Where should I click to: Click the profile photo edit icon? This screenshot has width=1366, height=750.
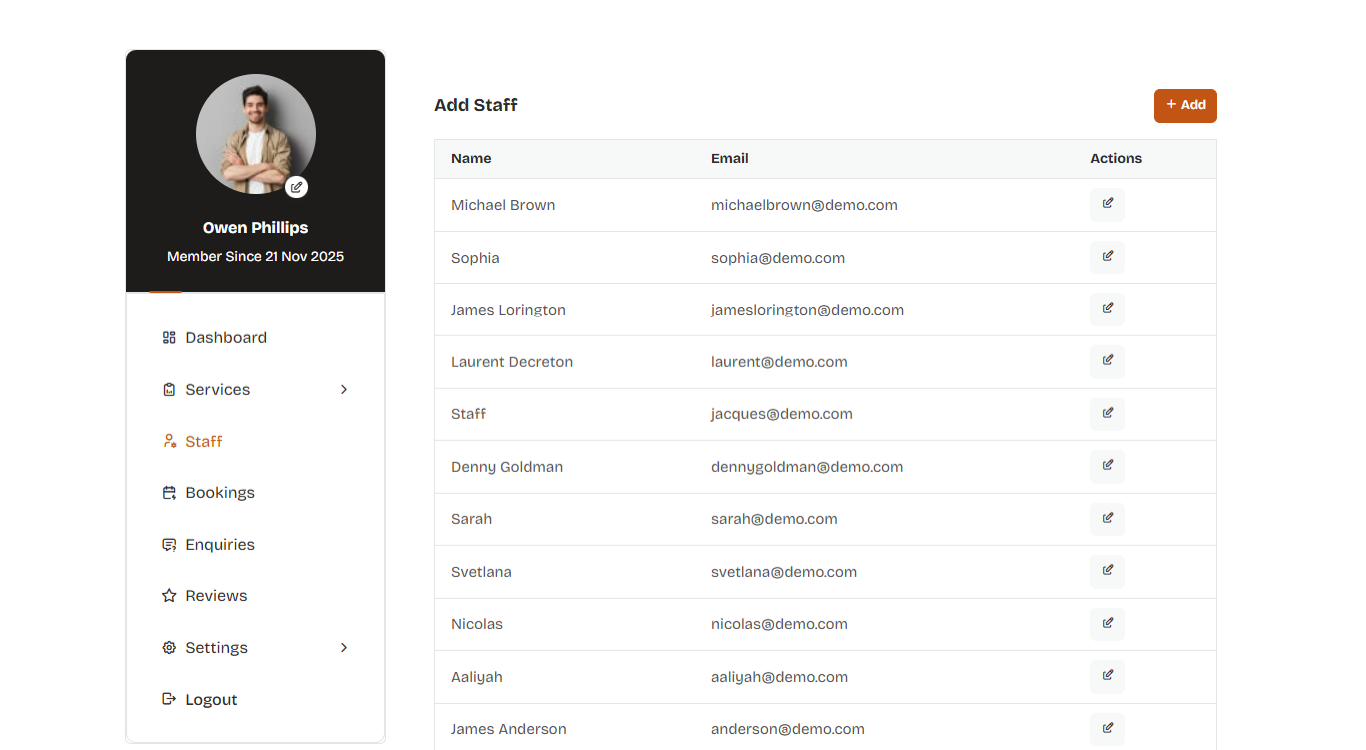(x=296, y=187)
